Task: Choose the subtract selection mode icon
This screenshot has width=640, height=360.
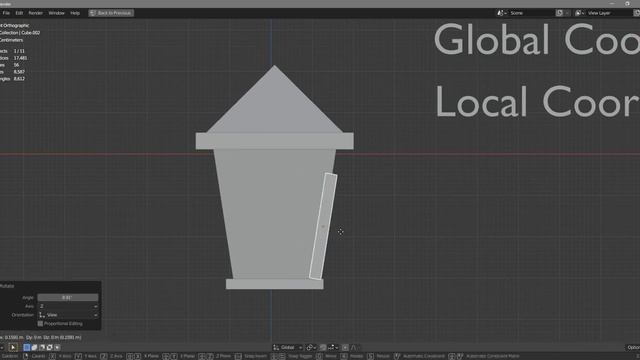Action: tap(42, 347)
